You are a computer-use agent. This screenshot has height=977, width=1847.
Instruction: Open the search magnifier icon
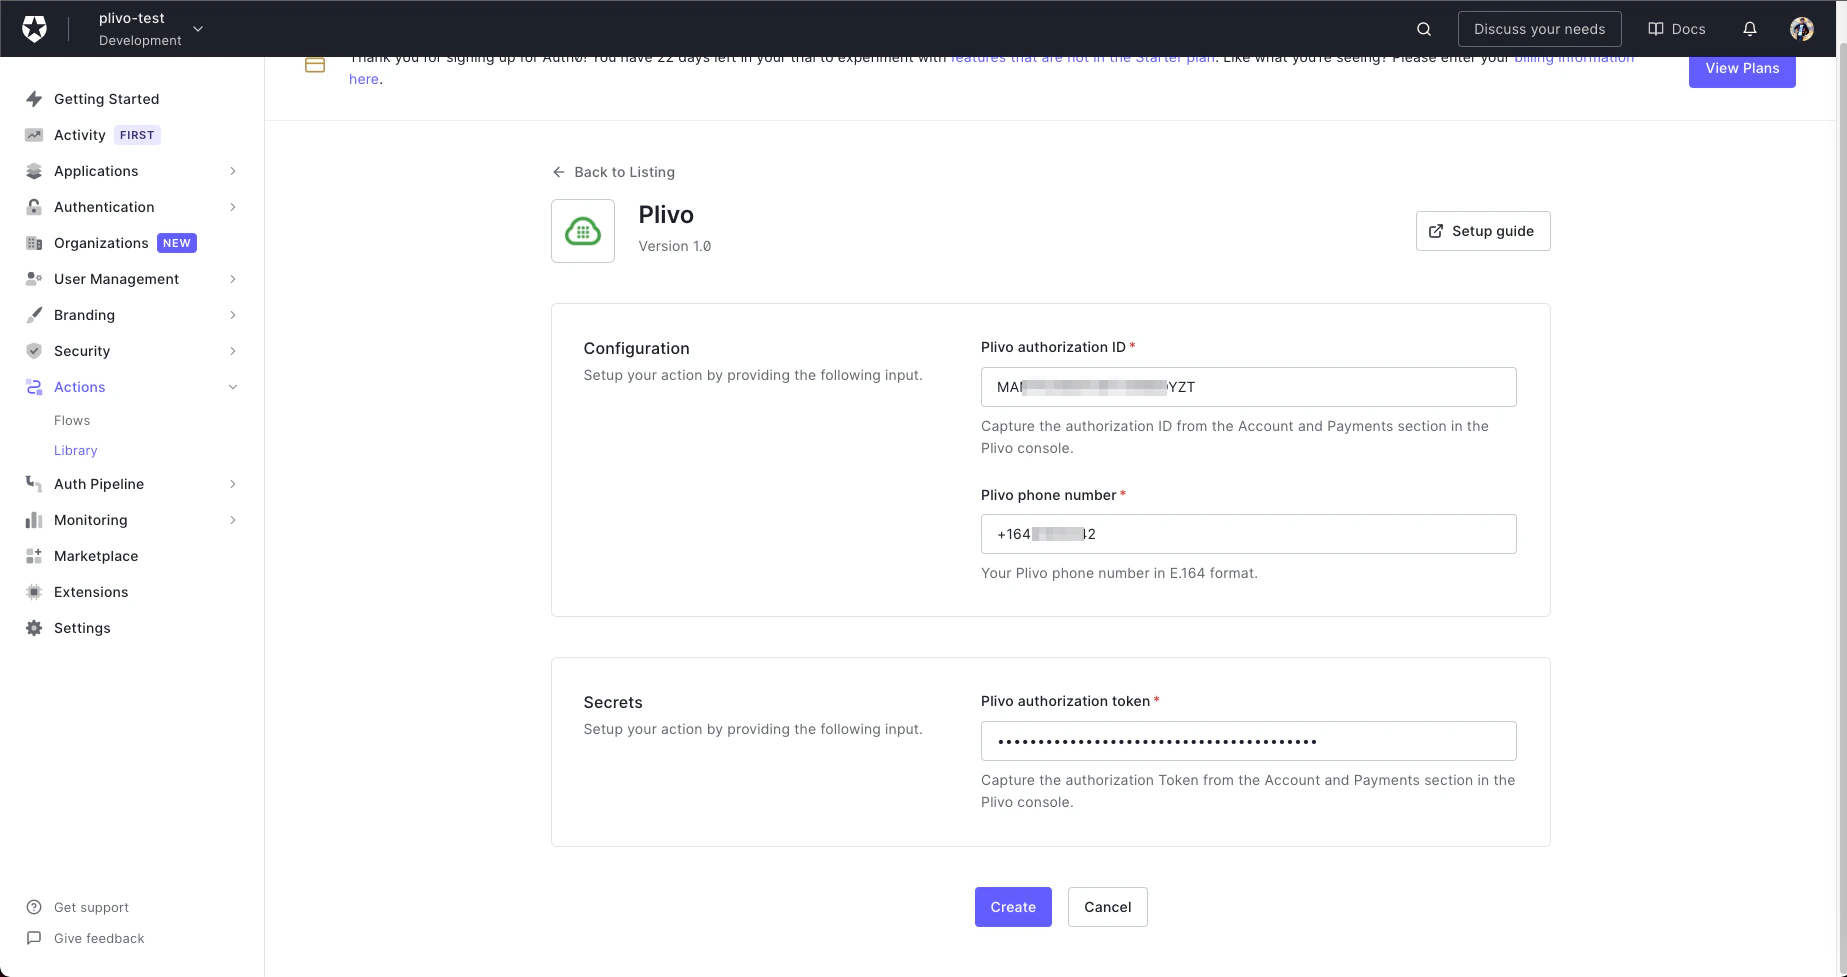[x=1424, y=29]
